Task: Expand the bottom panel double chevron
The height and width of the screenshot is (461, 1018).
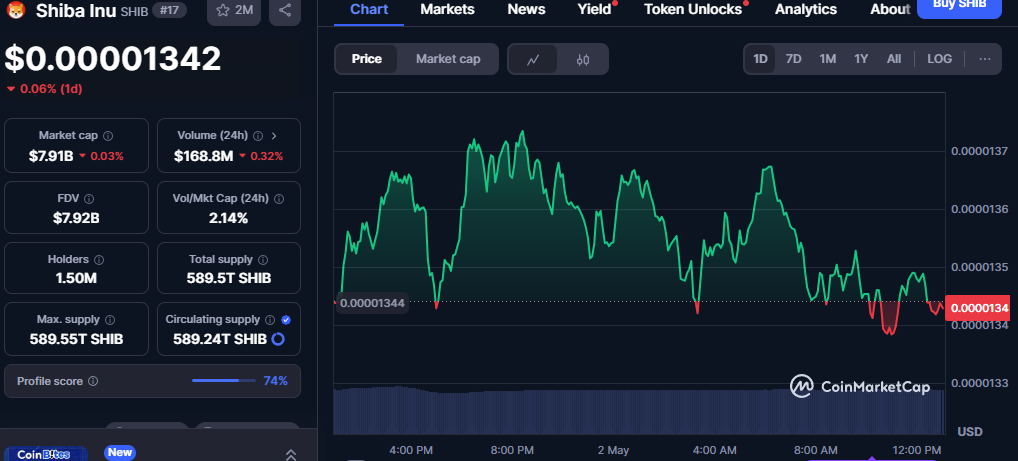Action: click(291, 455)
